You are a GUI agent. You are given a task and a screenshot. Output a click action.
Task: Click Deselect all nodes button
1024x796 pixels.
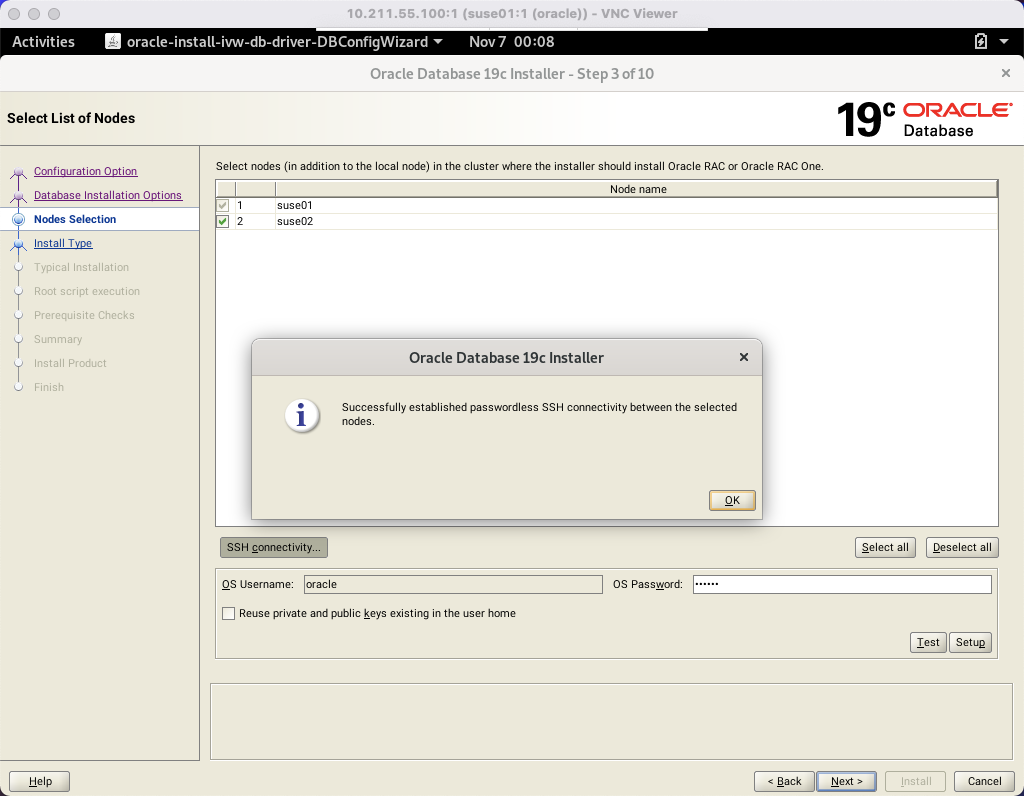(962, 547)
